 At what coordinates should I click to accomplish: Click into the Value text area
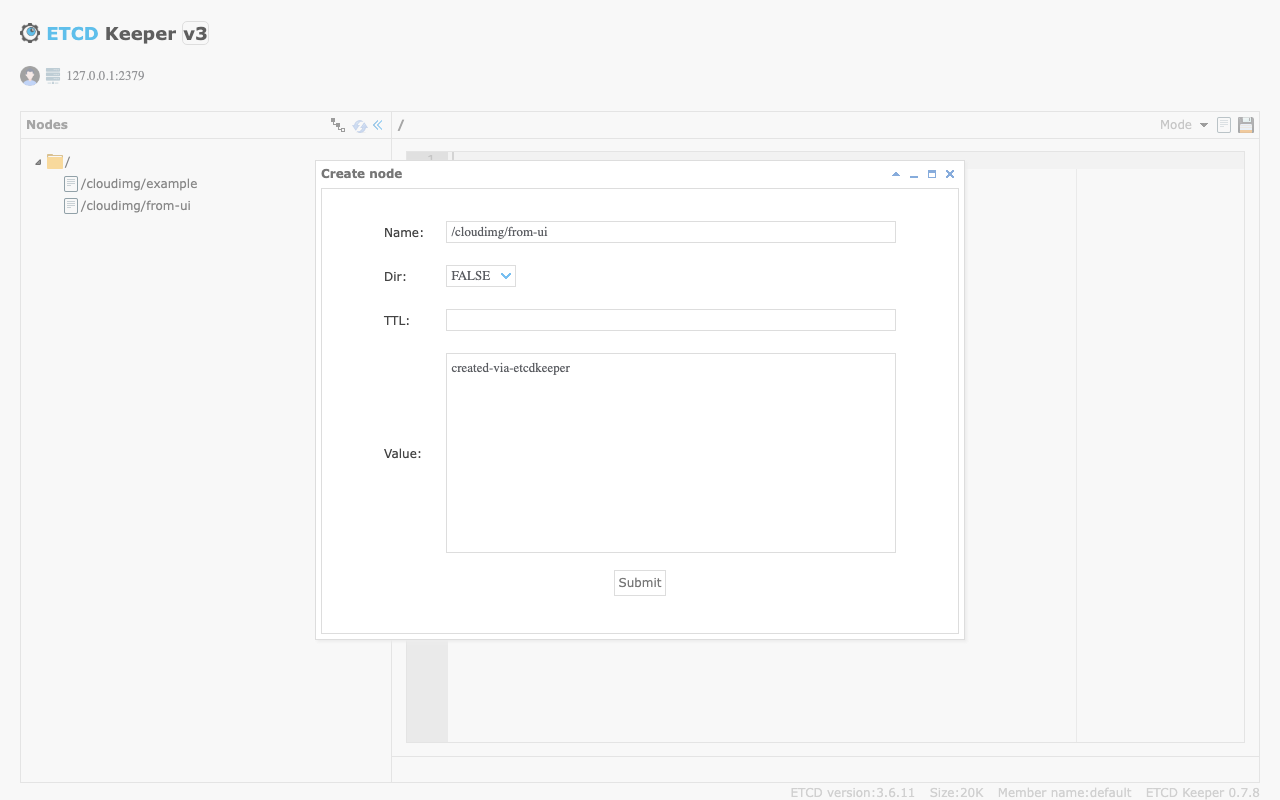pos(671,453)
